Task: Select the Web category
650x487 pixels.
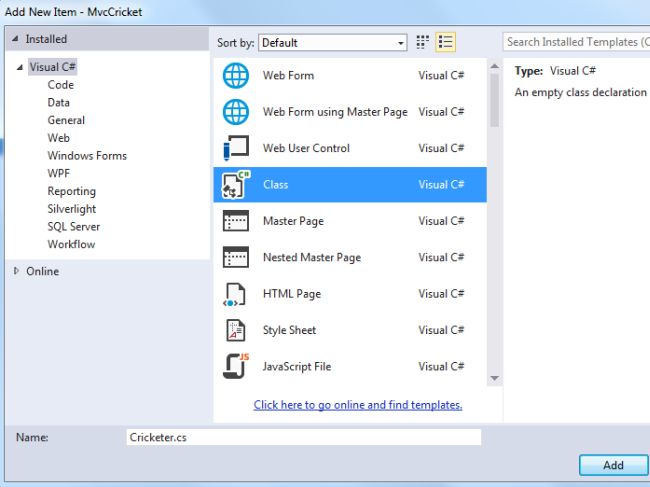Action: [x=58, y=138]
